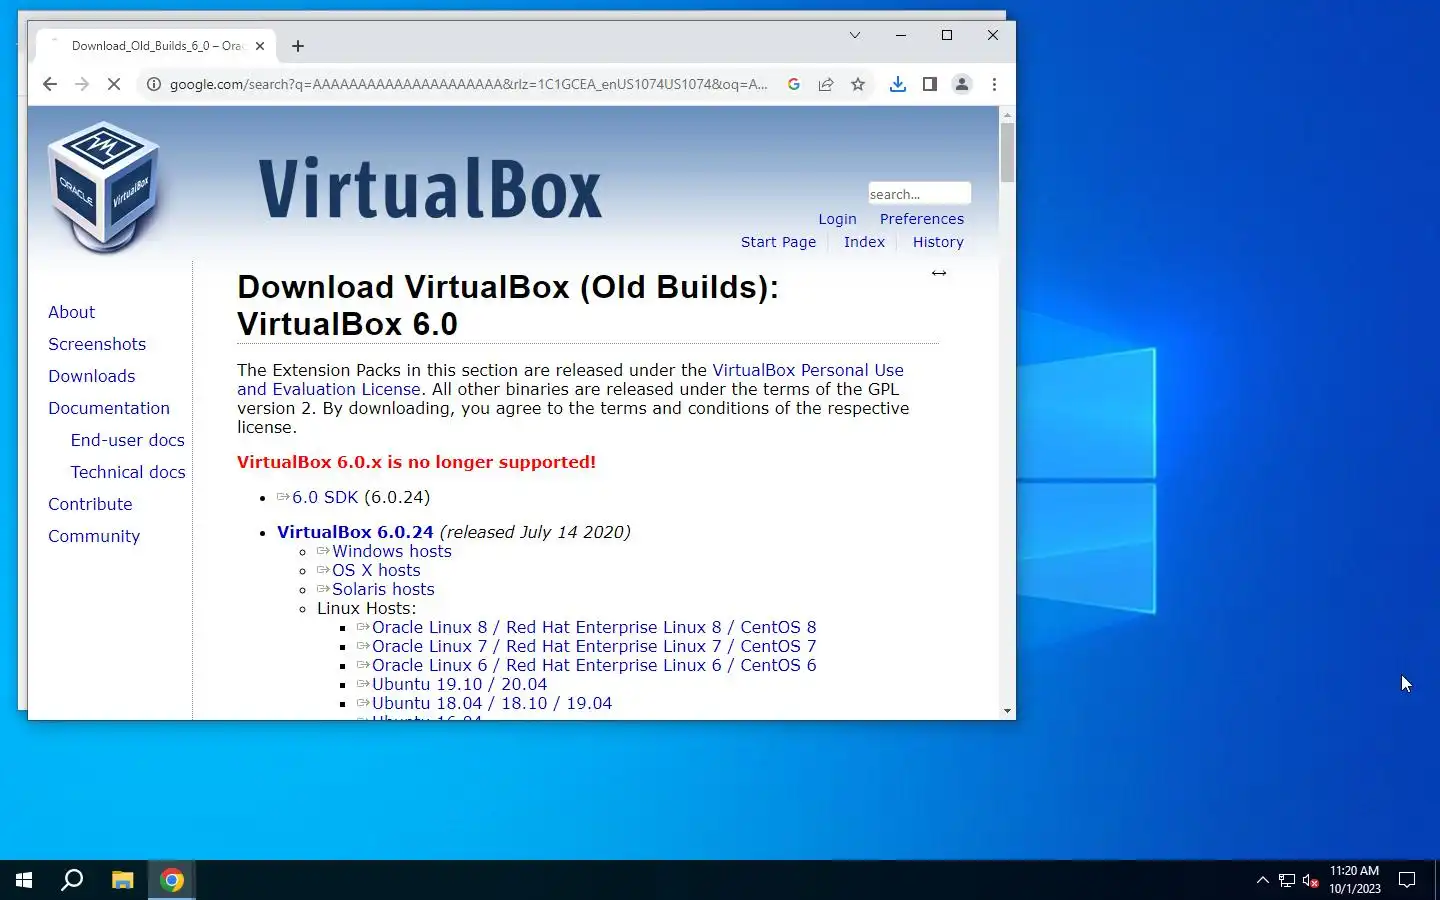This screenshot has height=900, width=1440.
Task: Open the Login link
Action: (x=837, y=219)
